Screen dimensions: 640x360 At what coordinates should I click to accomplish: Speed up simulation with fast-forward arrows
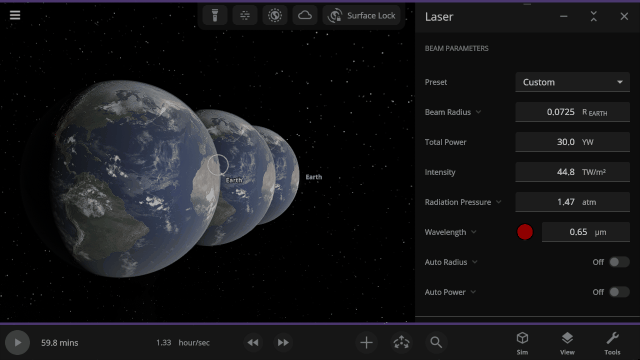click(x=283, y=342)
